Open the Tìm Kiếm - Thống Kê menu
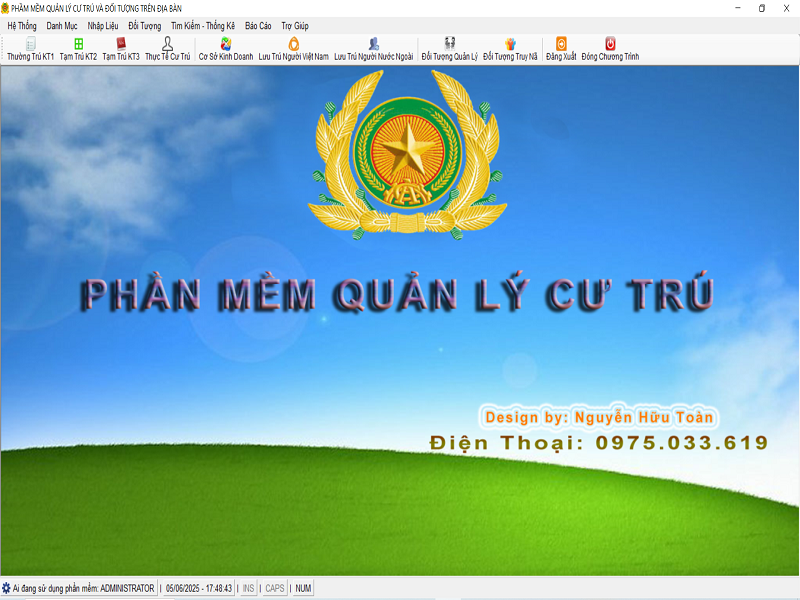This screenshot has width=800, height=600. tap(203, 26)
